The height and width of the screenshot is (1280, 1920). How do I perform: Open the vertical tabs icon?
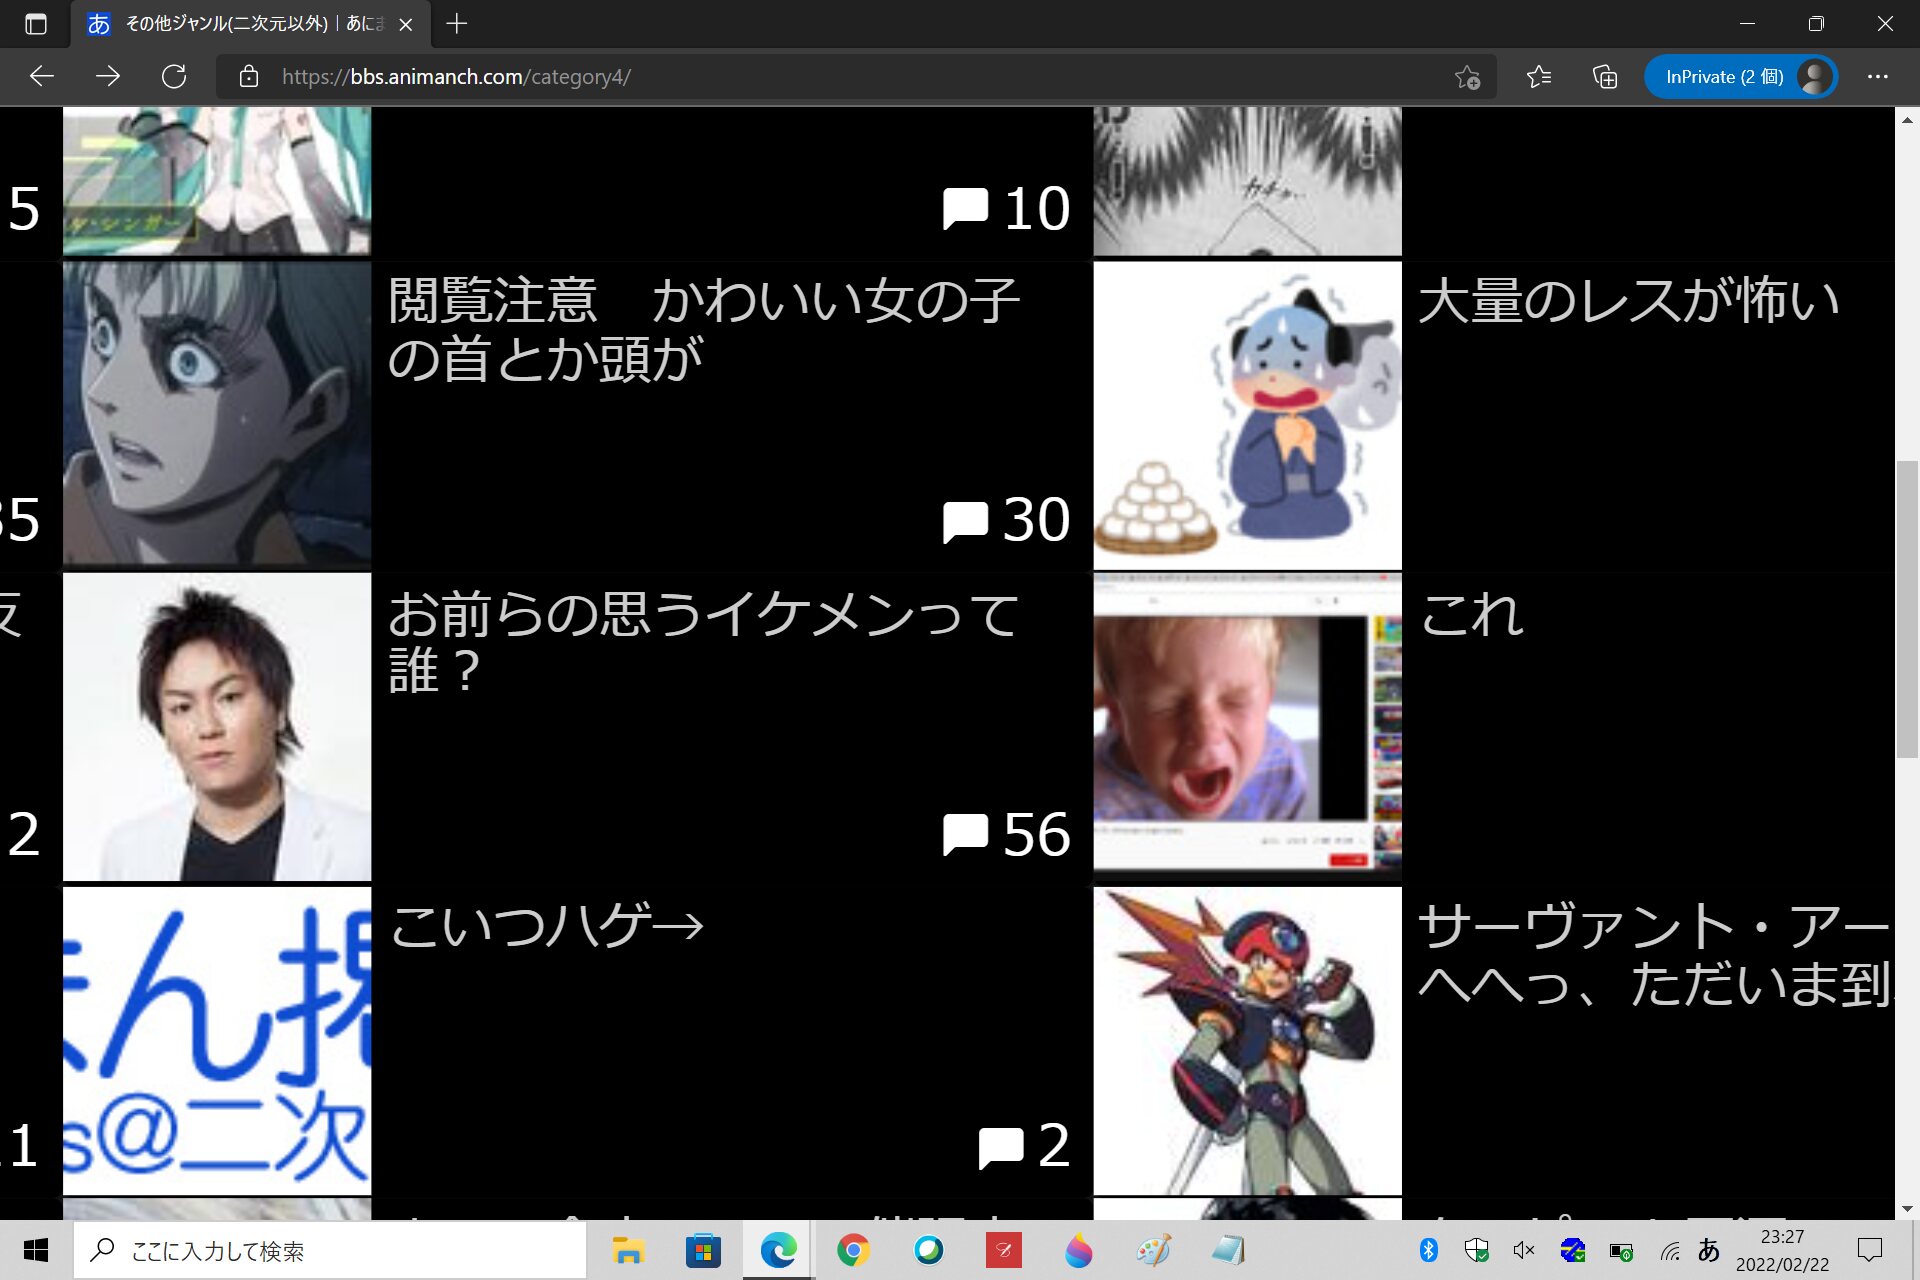[x=36, y=24]
